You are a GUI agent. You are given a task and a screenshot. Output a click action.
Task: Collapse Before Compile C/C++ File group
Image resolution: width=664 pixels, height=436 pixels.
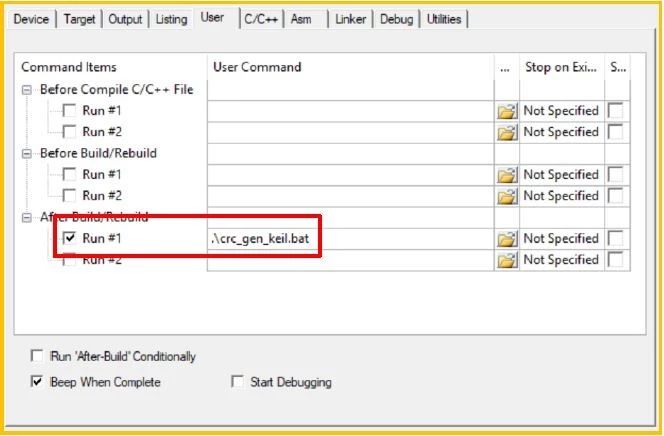tap(27, 90)
